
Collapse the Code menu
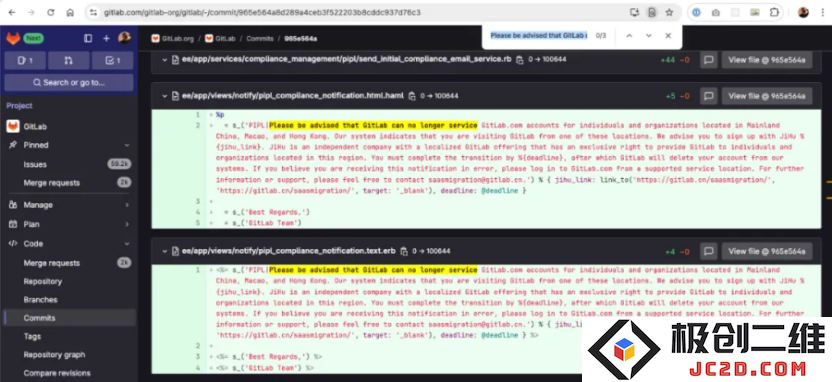(x=69, y=244)
